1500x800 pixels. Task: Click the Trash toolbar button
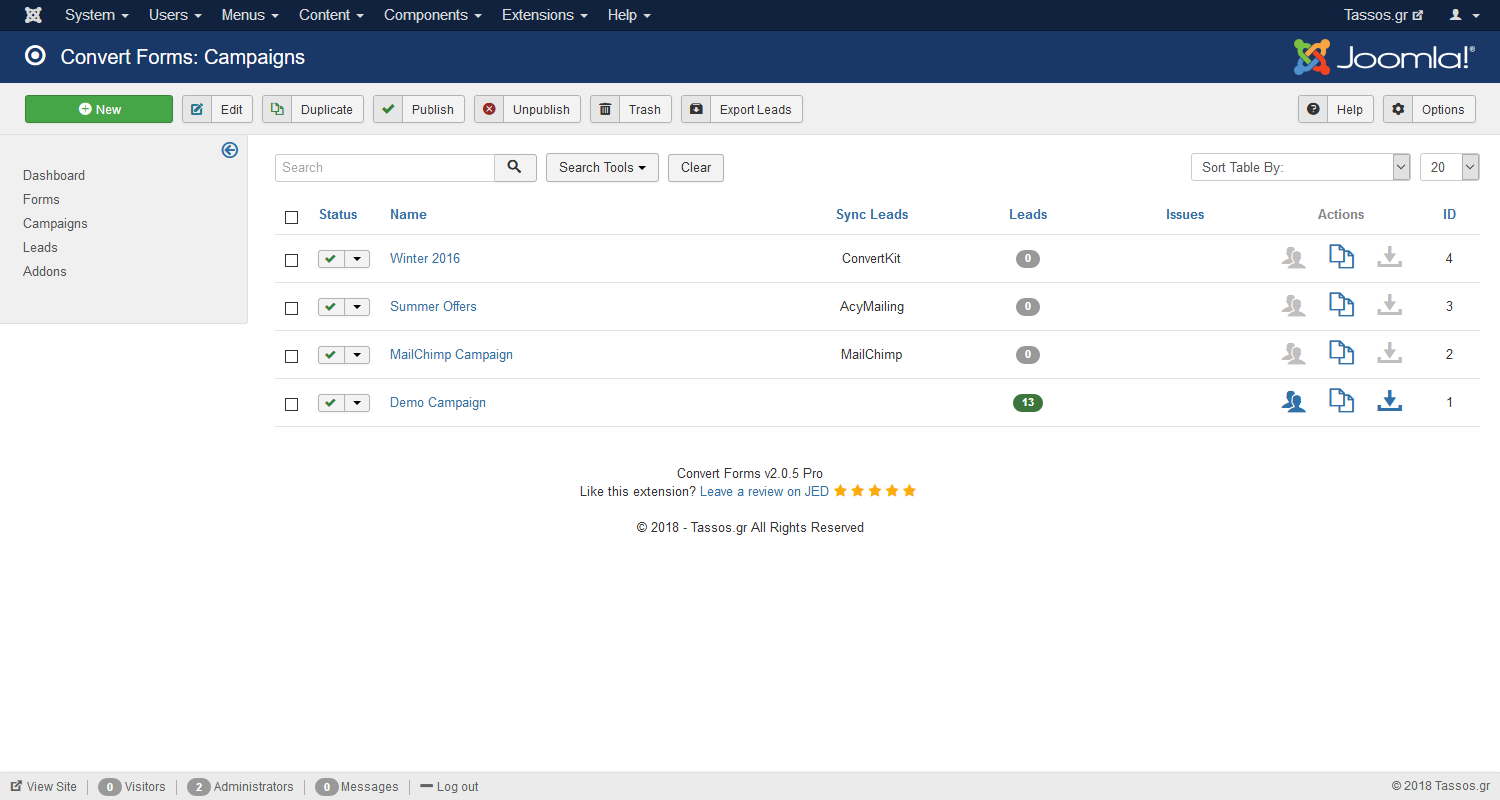[x=631, y=109]
